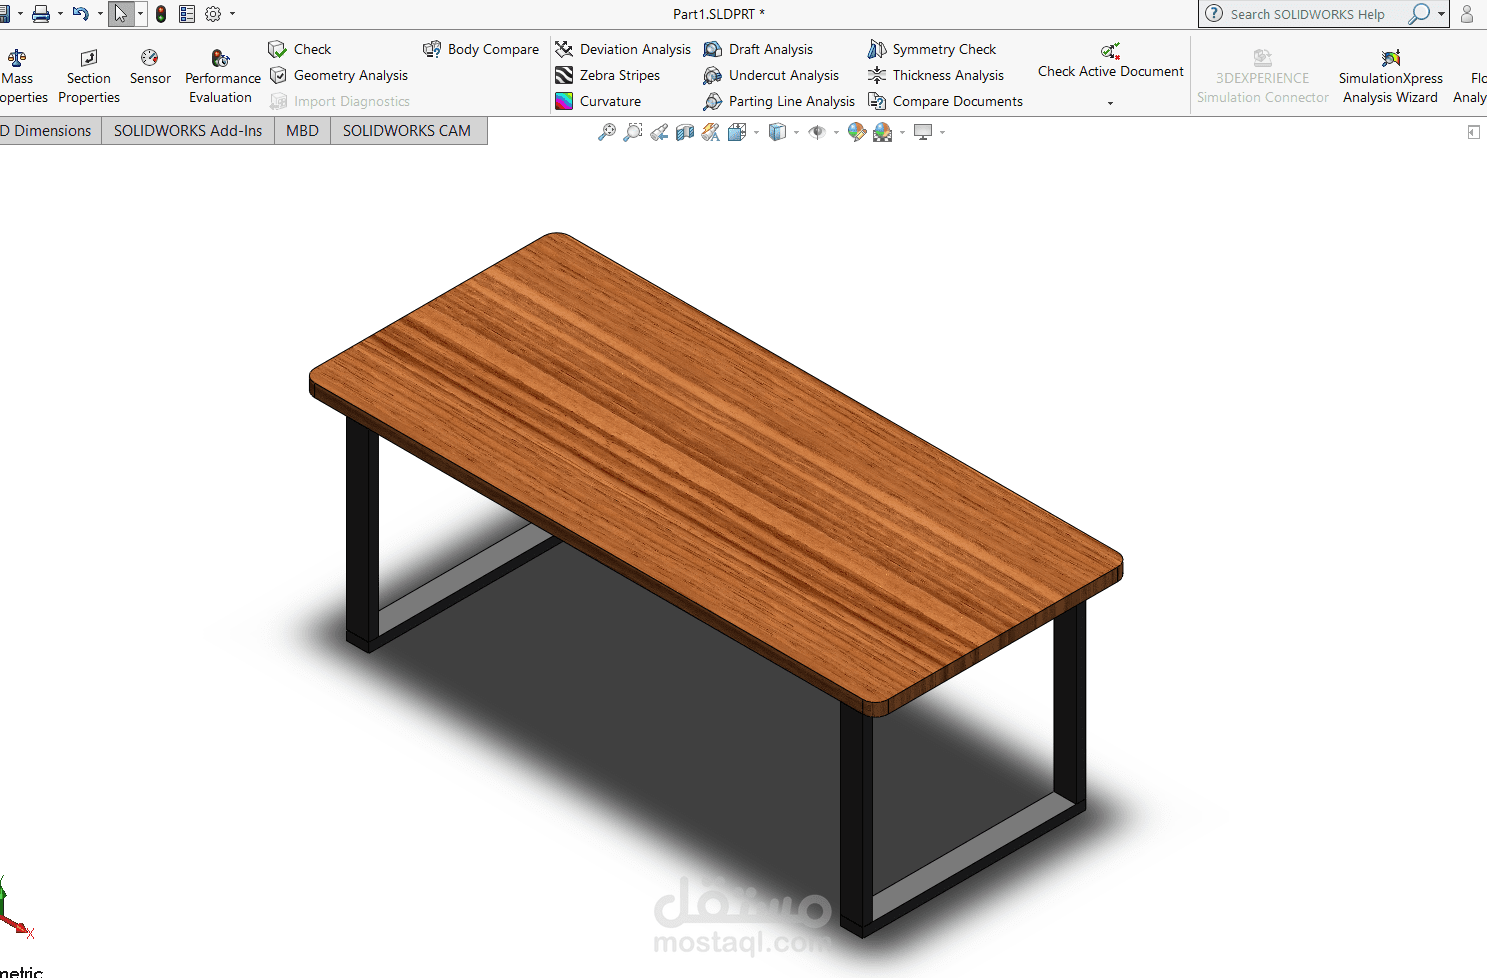Screen dimensions: 1487x978
Task: Click the Zoom to Area icon
Action: click(633, 132)
